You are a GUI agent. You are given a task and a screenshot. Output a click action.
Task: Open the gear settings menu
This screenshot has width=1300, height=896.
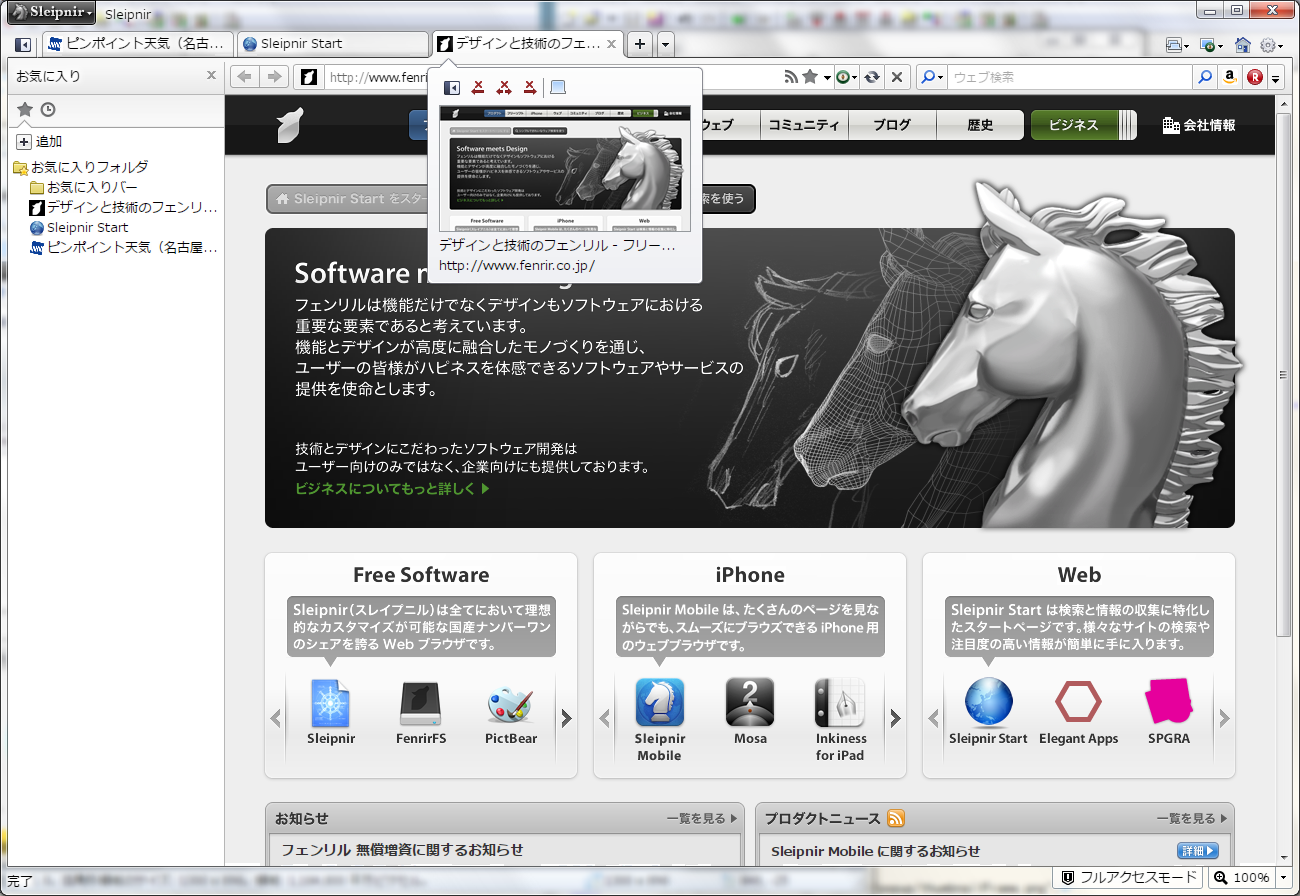coord(1271,45)
